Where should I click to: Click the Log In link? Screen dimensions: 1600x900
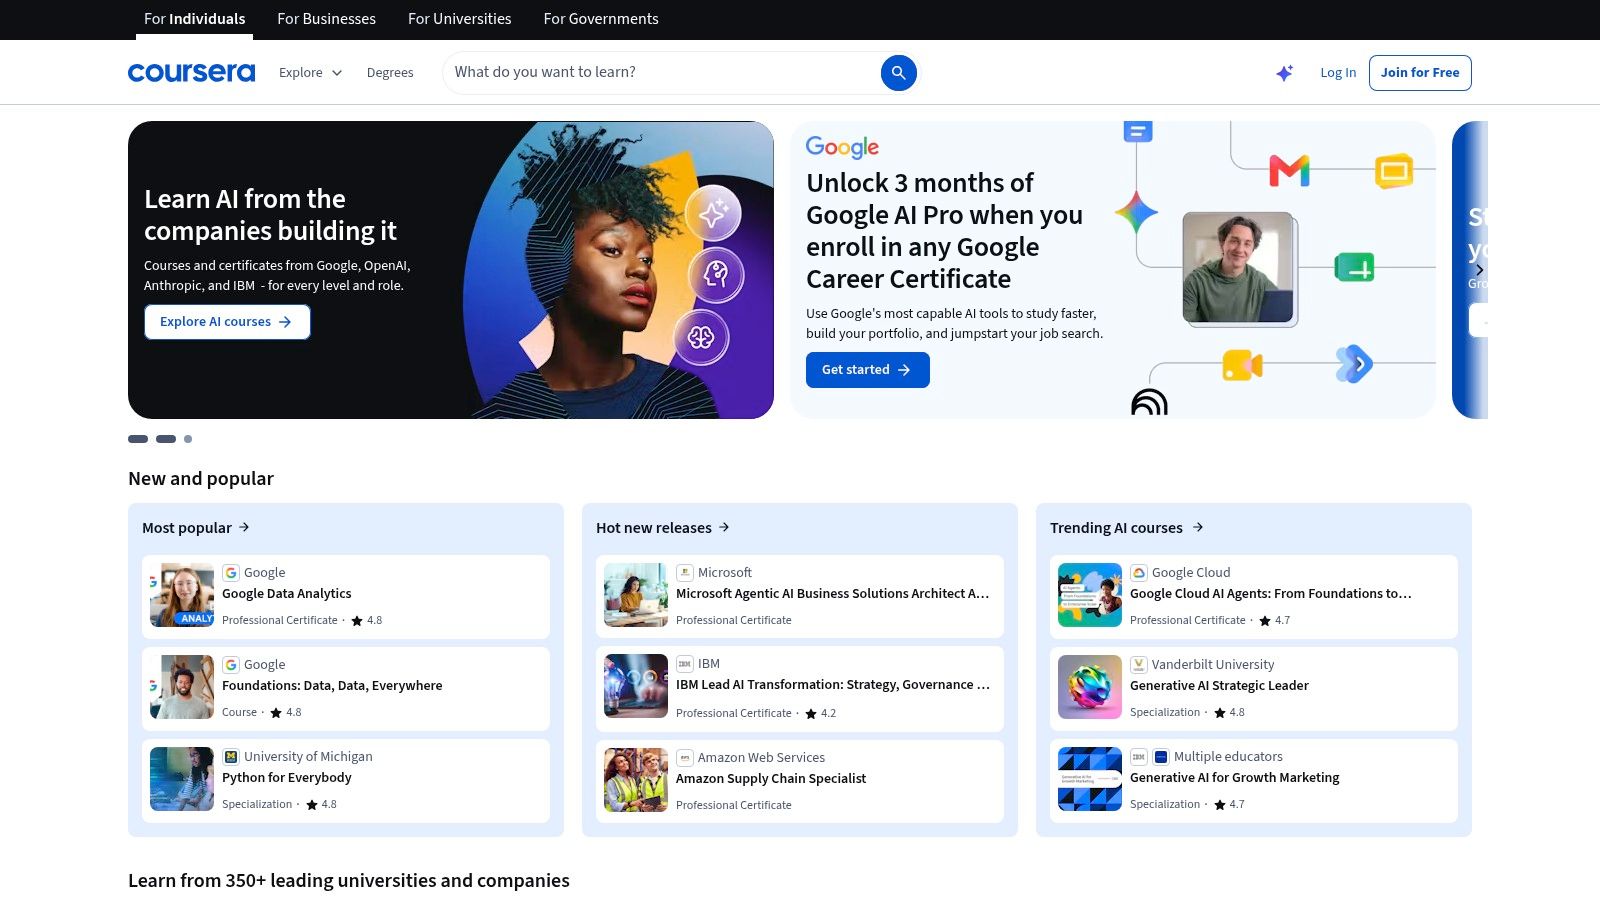[1338, 73]
